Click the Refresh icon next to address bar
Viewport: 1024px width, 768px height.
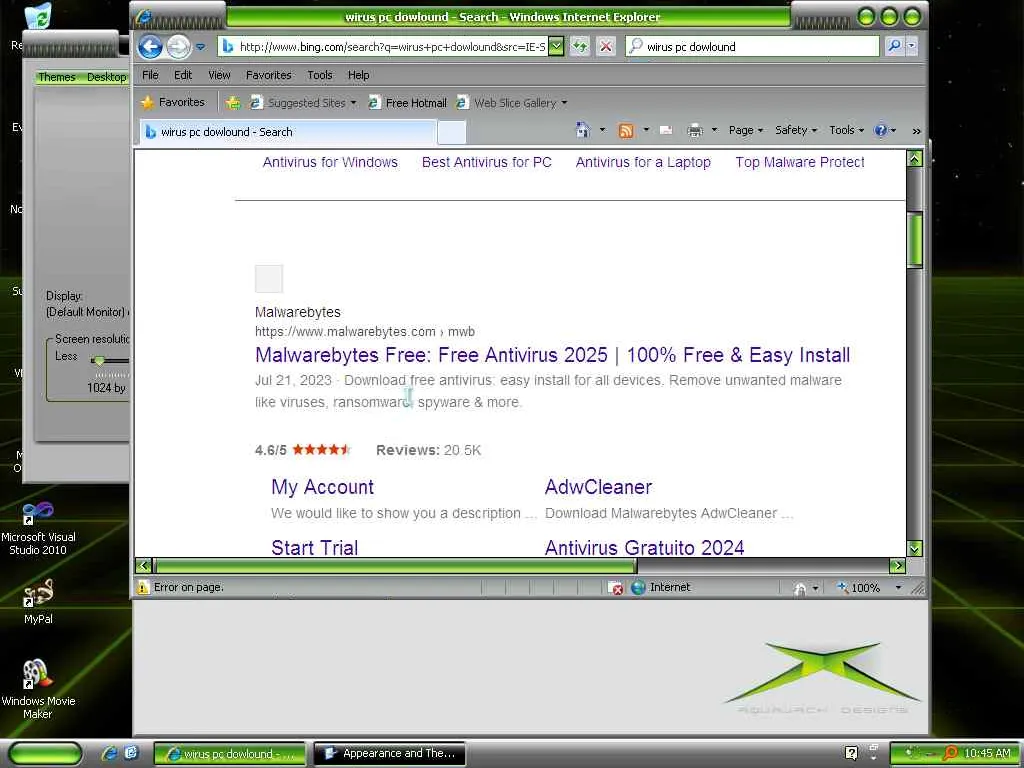click(579, 46)
